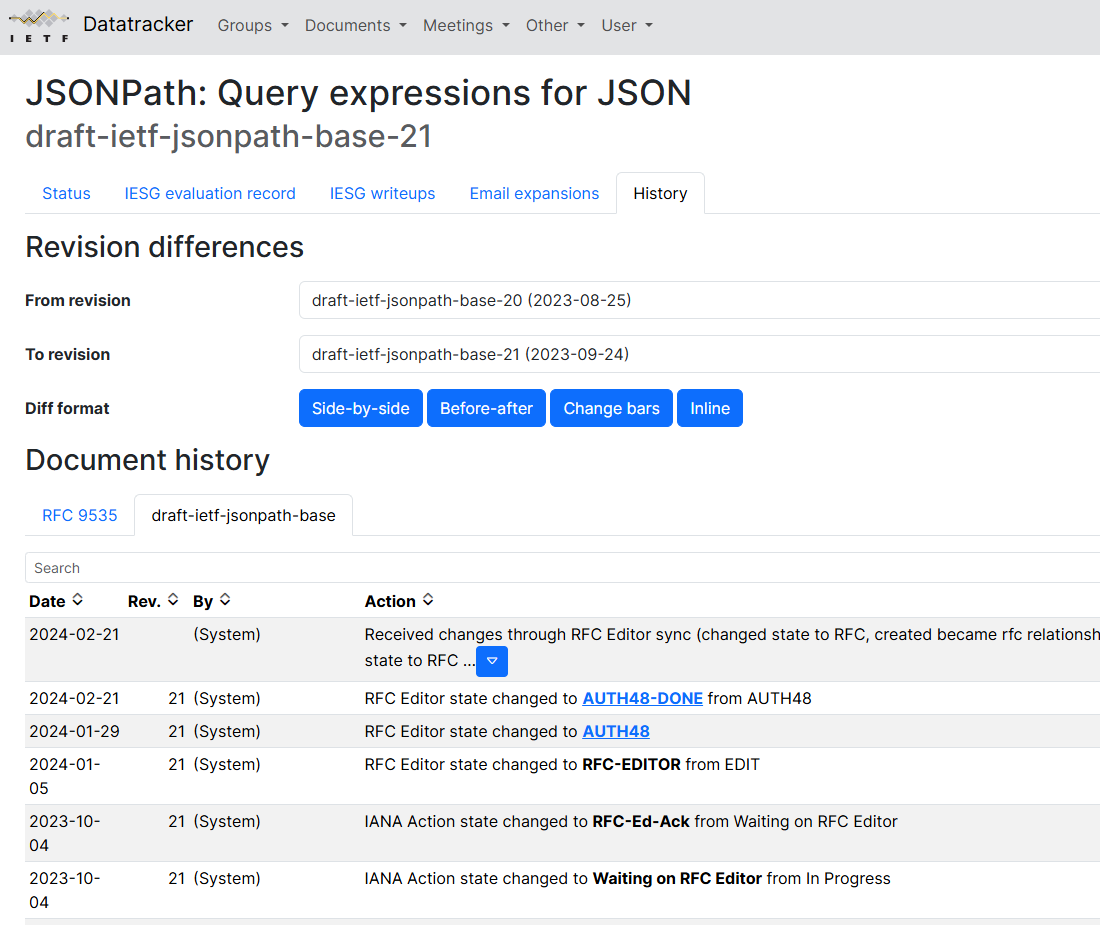Open the Documents dropdown menu
Screen dimensions: 1100x925
356,25
